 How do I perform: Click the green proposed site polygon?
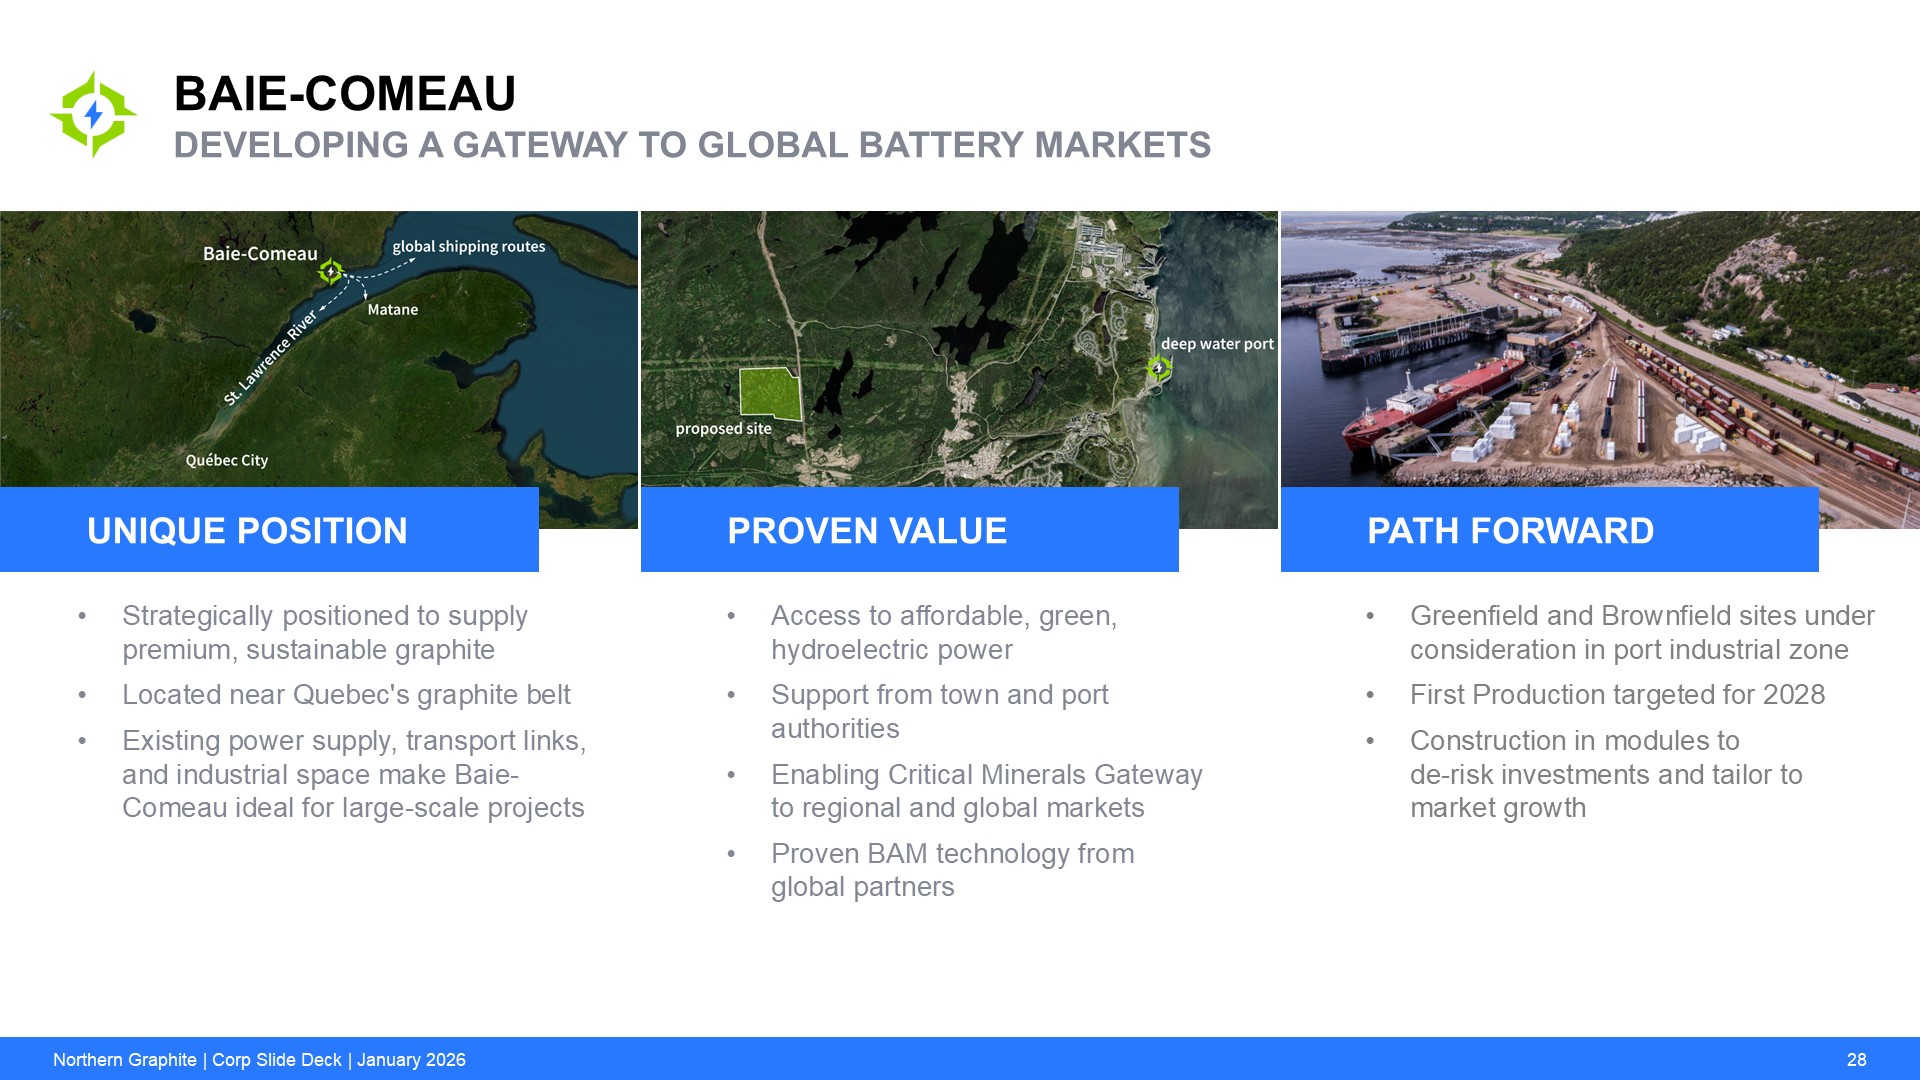point(769,393)
